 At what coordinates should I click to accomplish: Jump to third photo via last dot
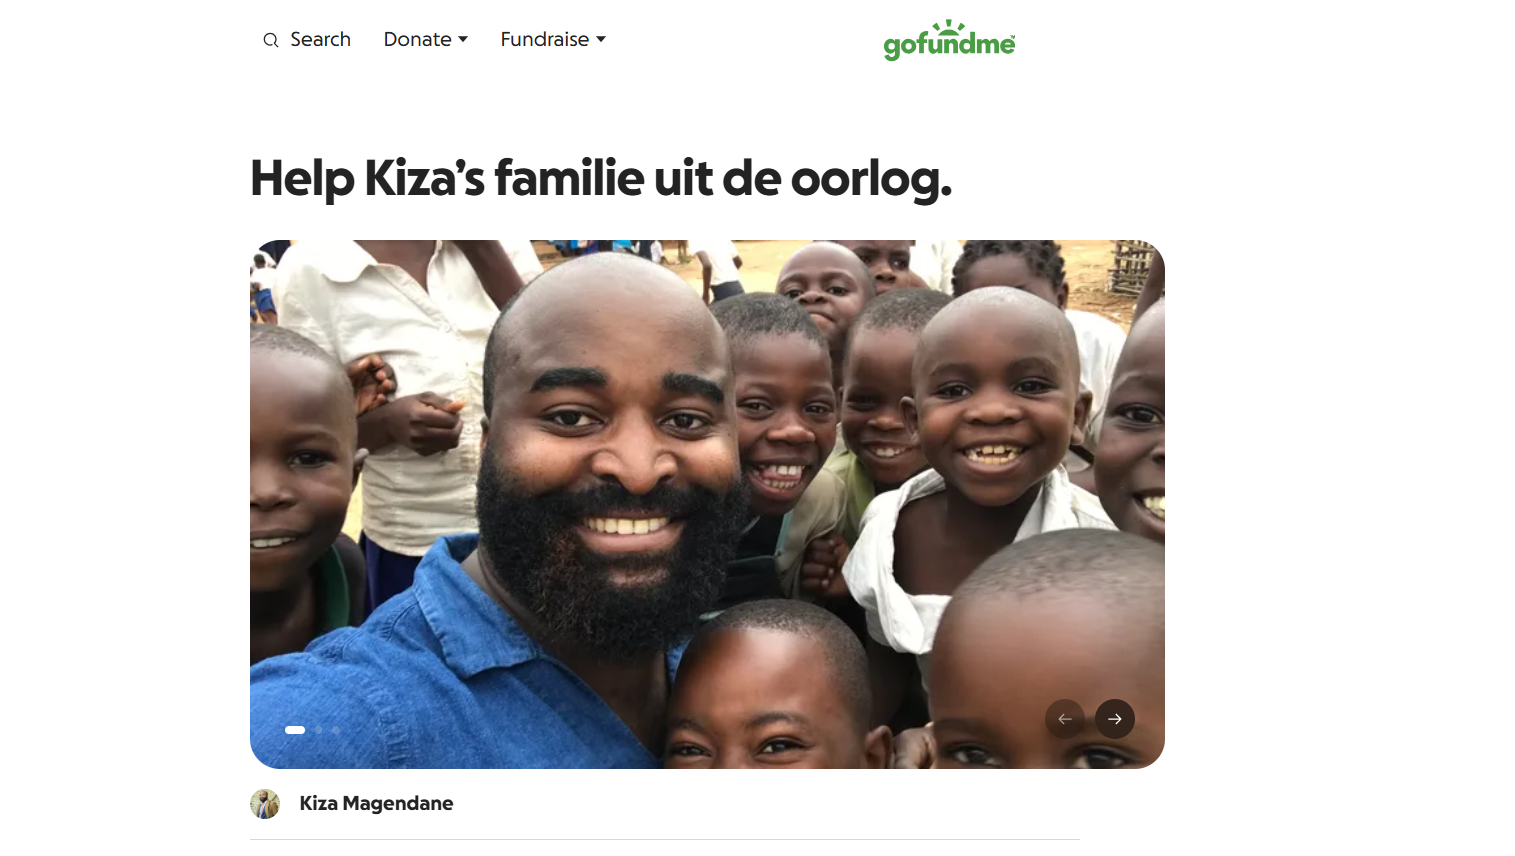click(x=336, y=730)
